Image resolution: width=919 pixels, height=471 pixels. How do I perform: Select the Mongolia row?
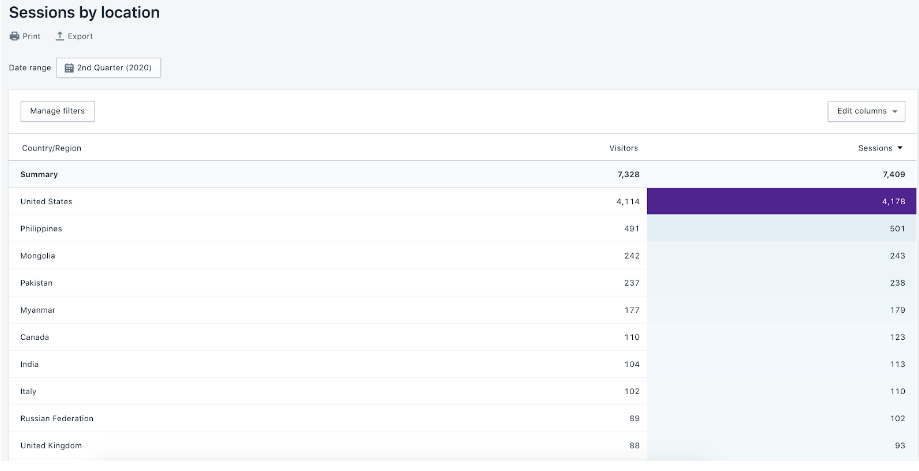point(463,256)
